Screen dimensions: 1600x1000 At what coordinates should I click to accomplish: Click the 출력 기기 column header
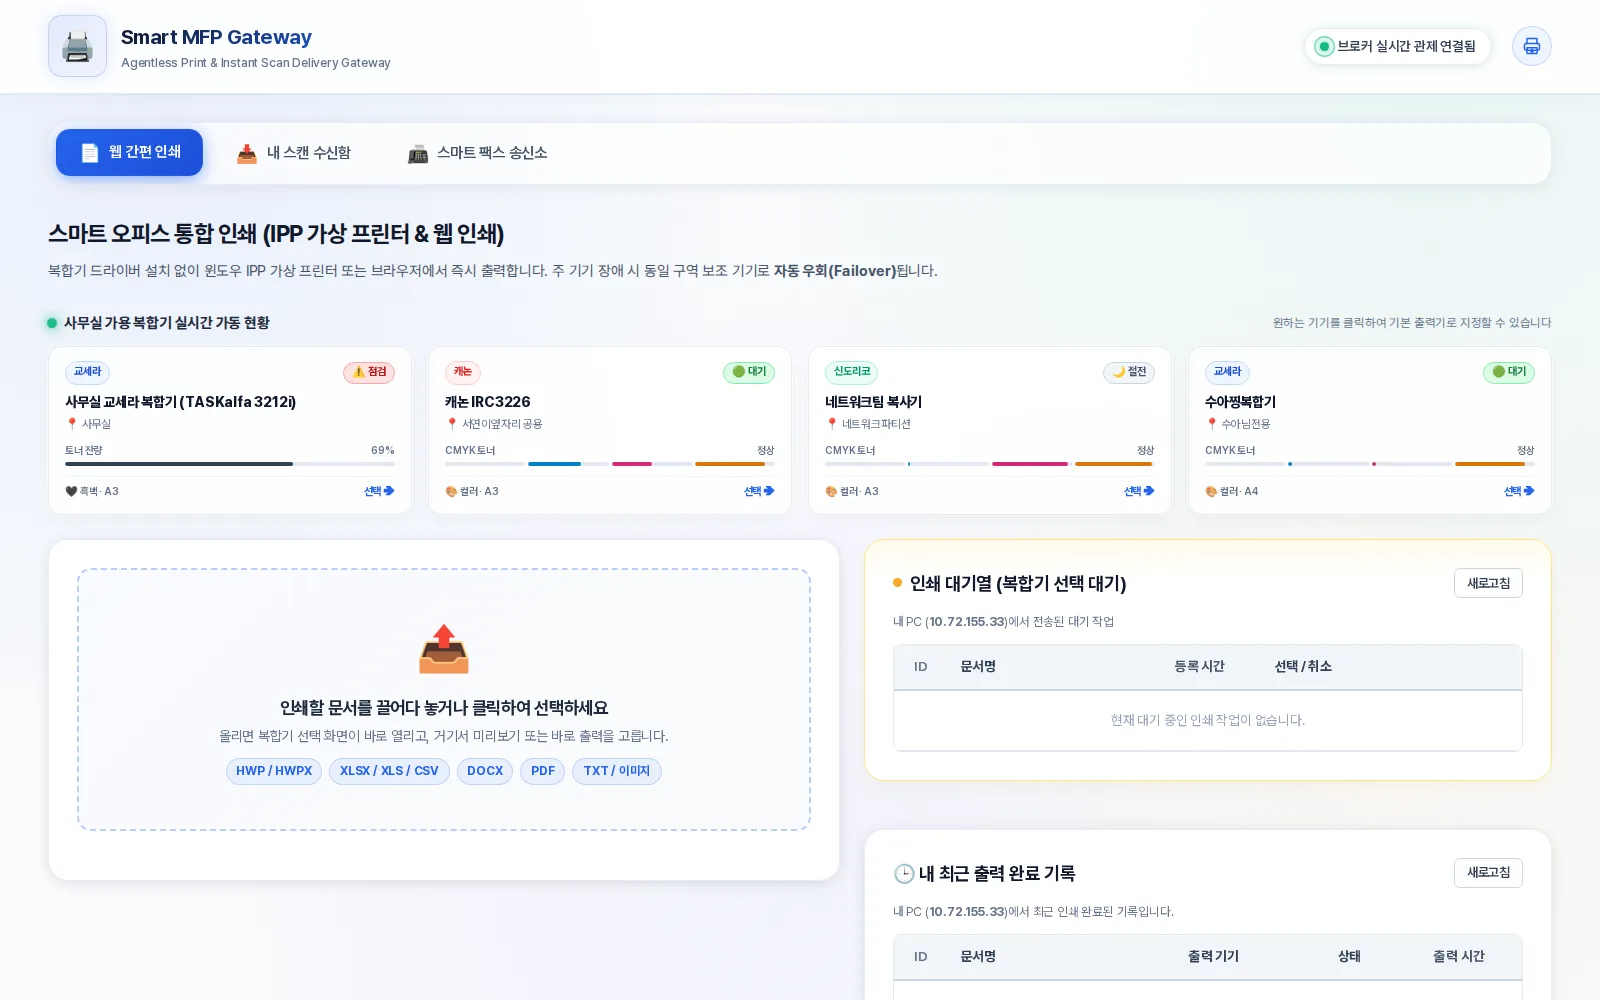point(1213,957)
